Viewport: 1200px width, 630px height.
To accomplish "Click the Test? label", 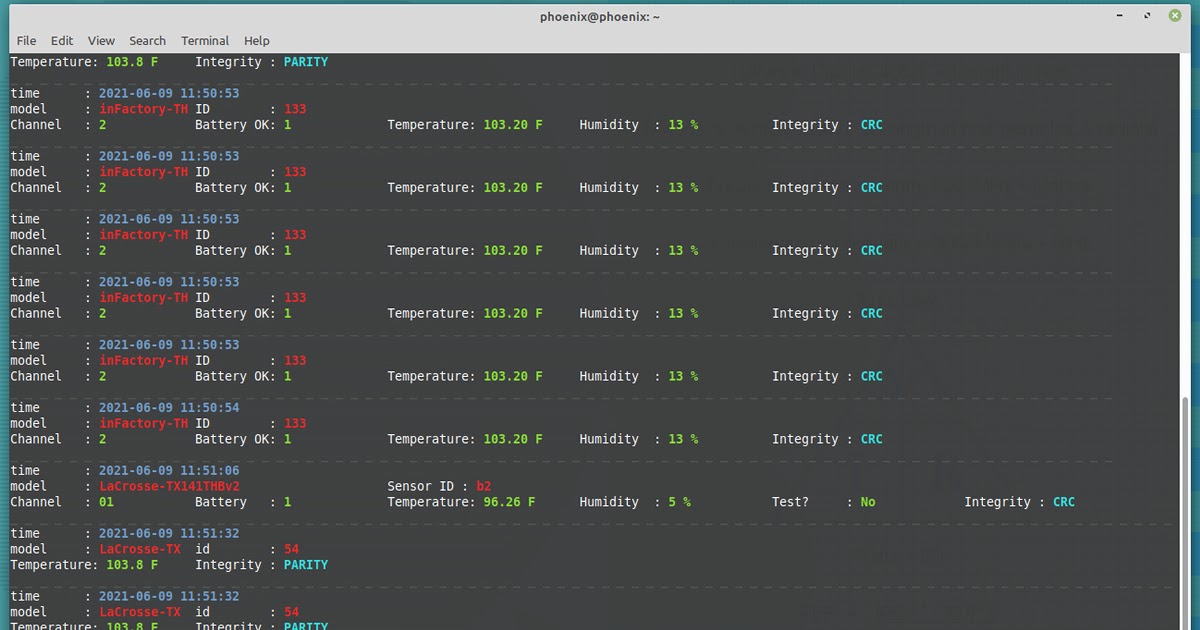I will (790, 502).
